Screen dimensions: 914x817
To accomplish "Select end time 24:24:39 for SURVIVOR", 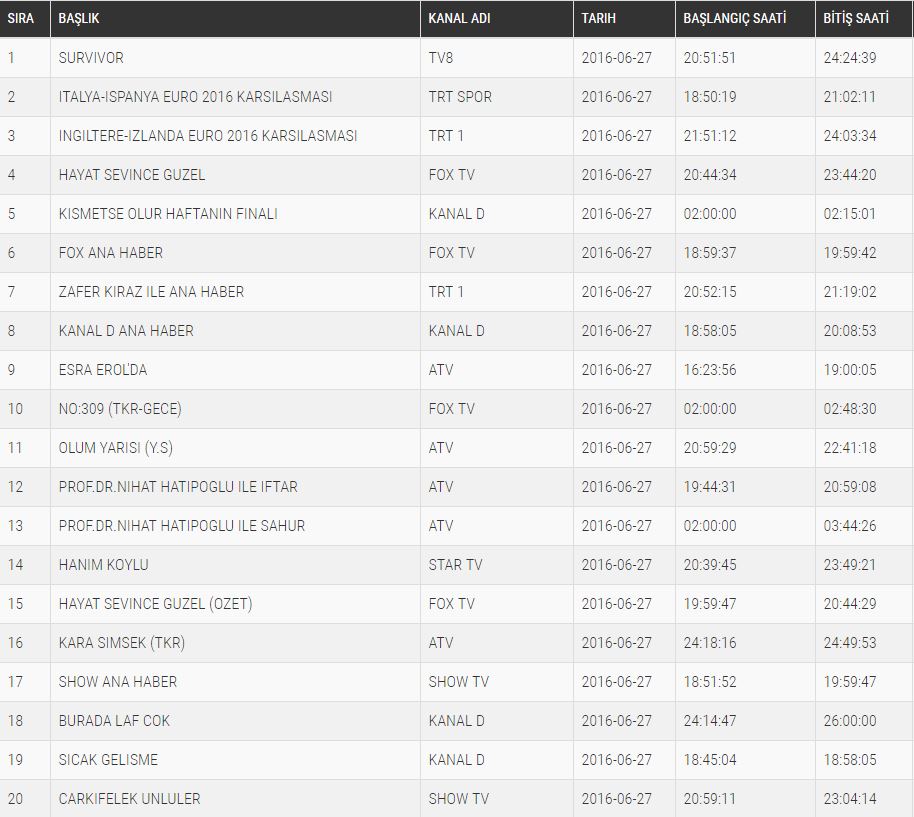I will point(850,58).
